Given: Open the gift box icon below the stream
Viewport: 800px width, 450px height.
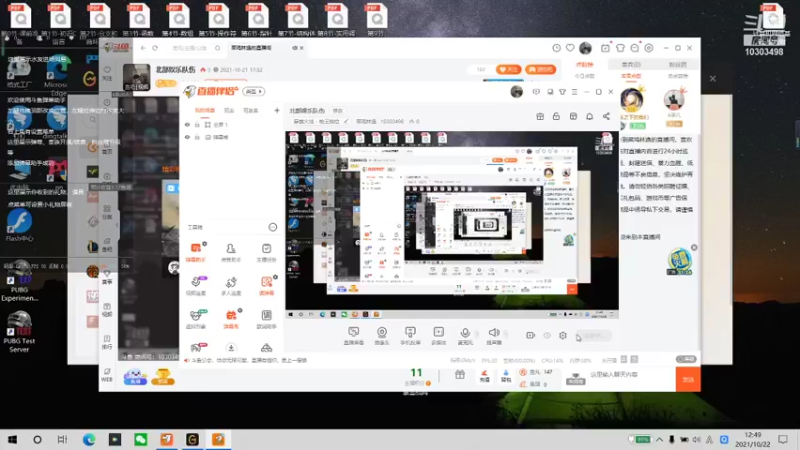Looking at the screenshot, I should tap(460, 375).
